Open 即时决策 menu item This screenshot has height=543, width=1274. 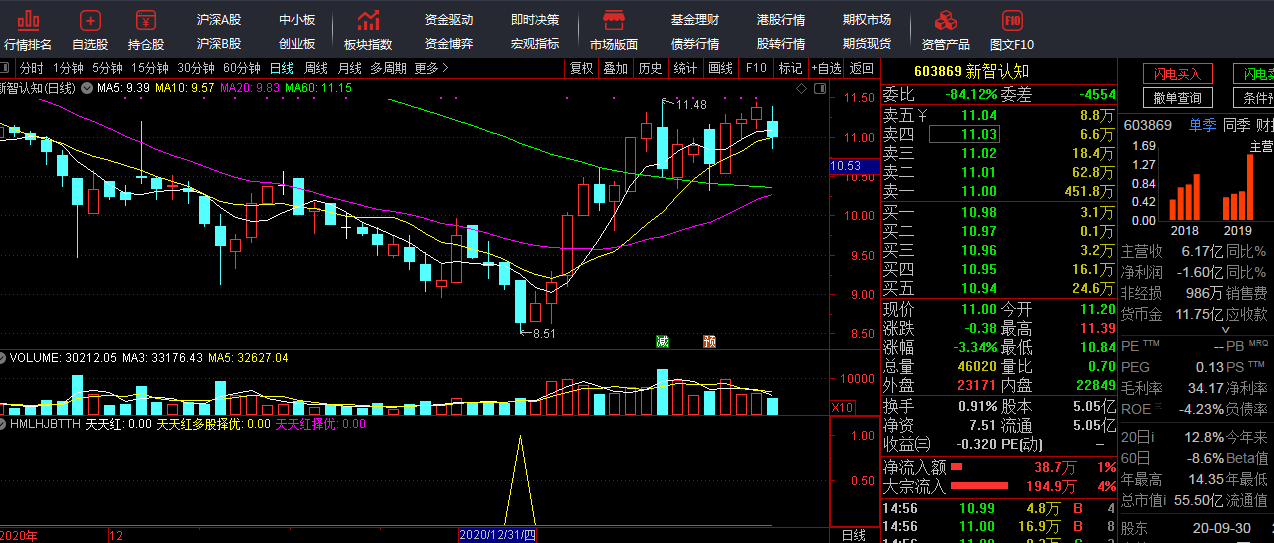[x=535, y=20]
